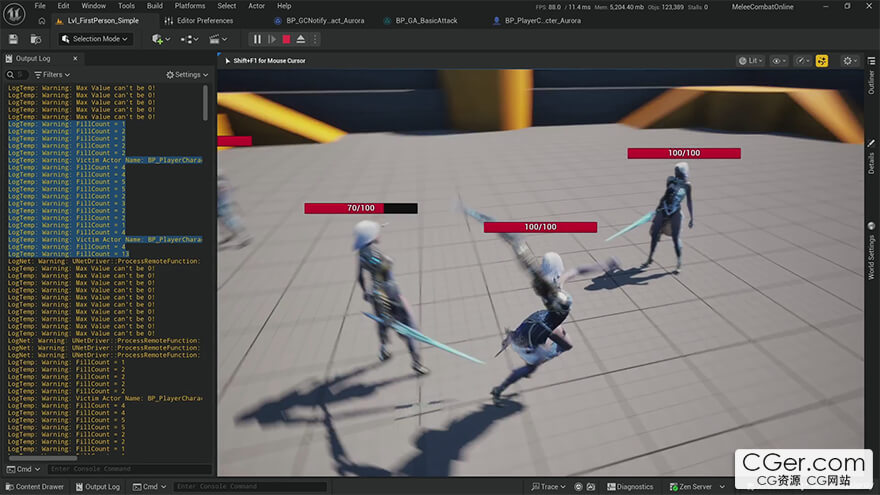
Task: Click the home icon beside level tab
Action: pos(42,21)
